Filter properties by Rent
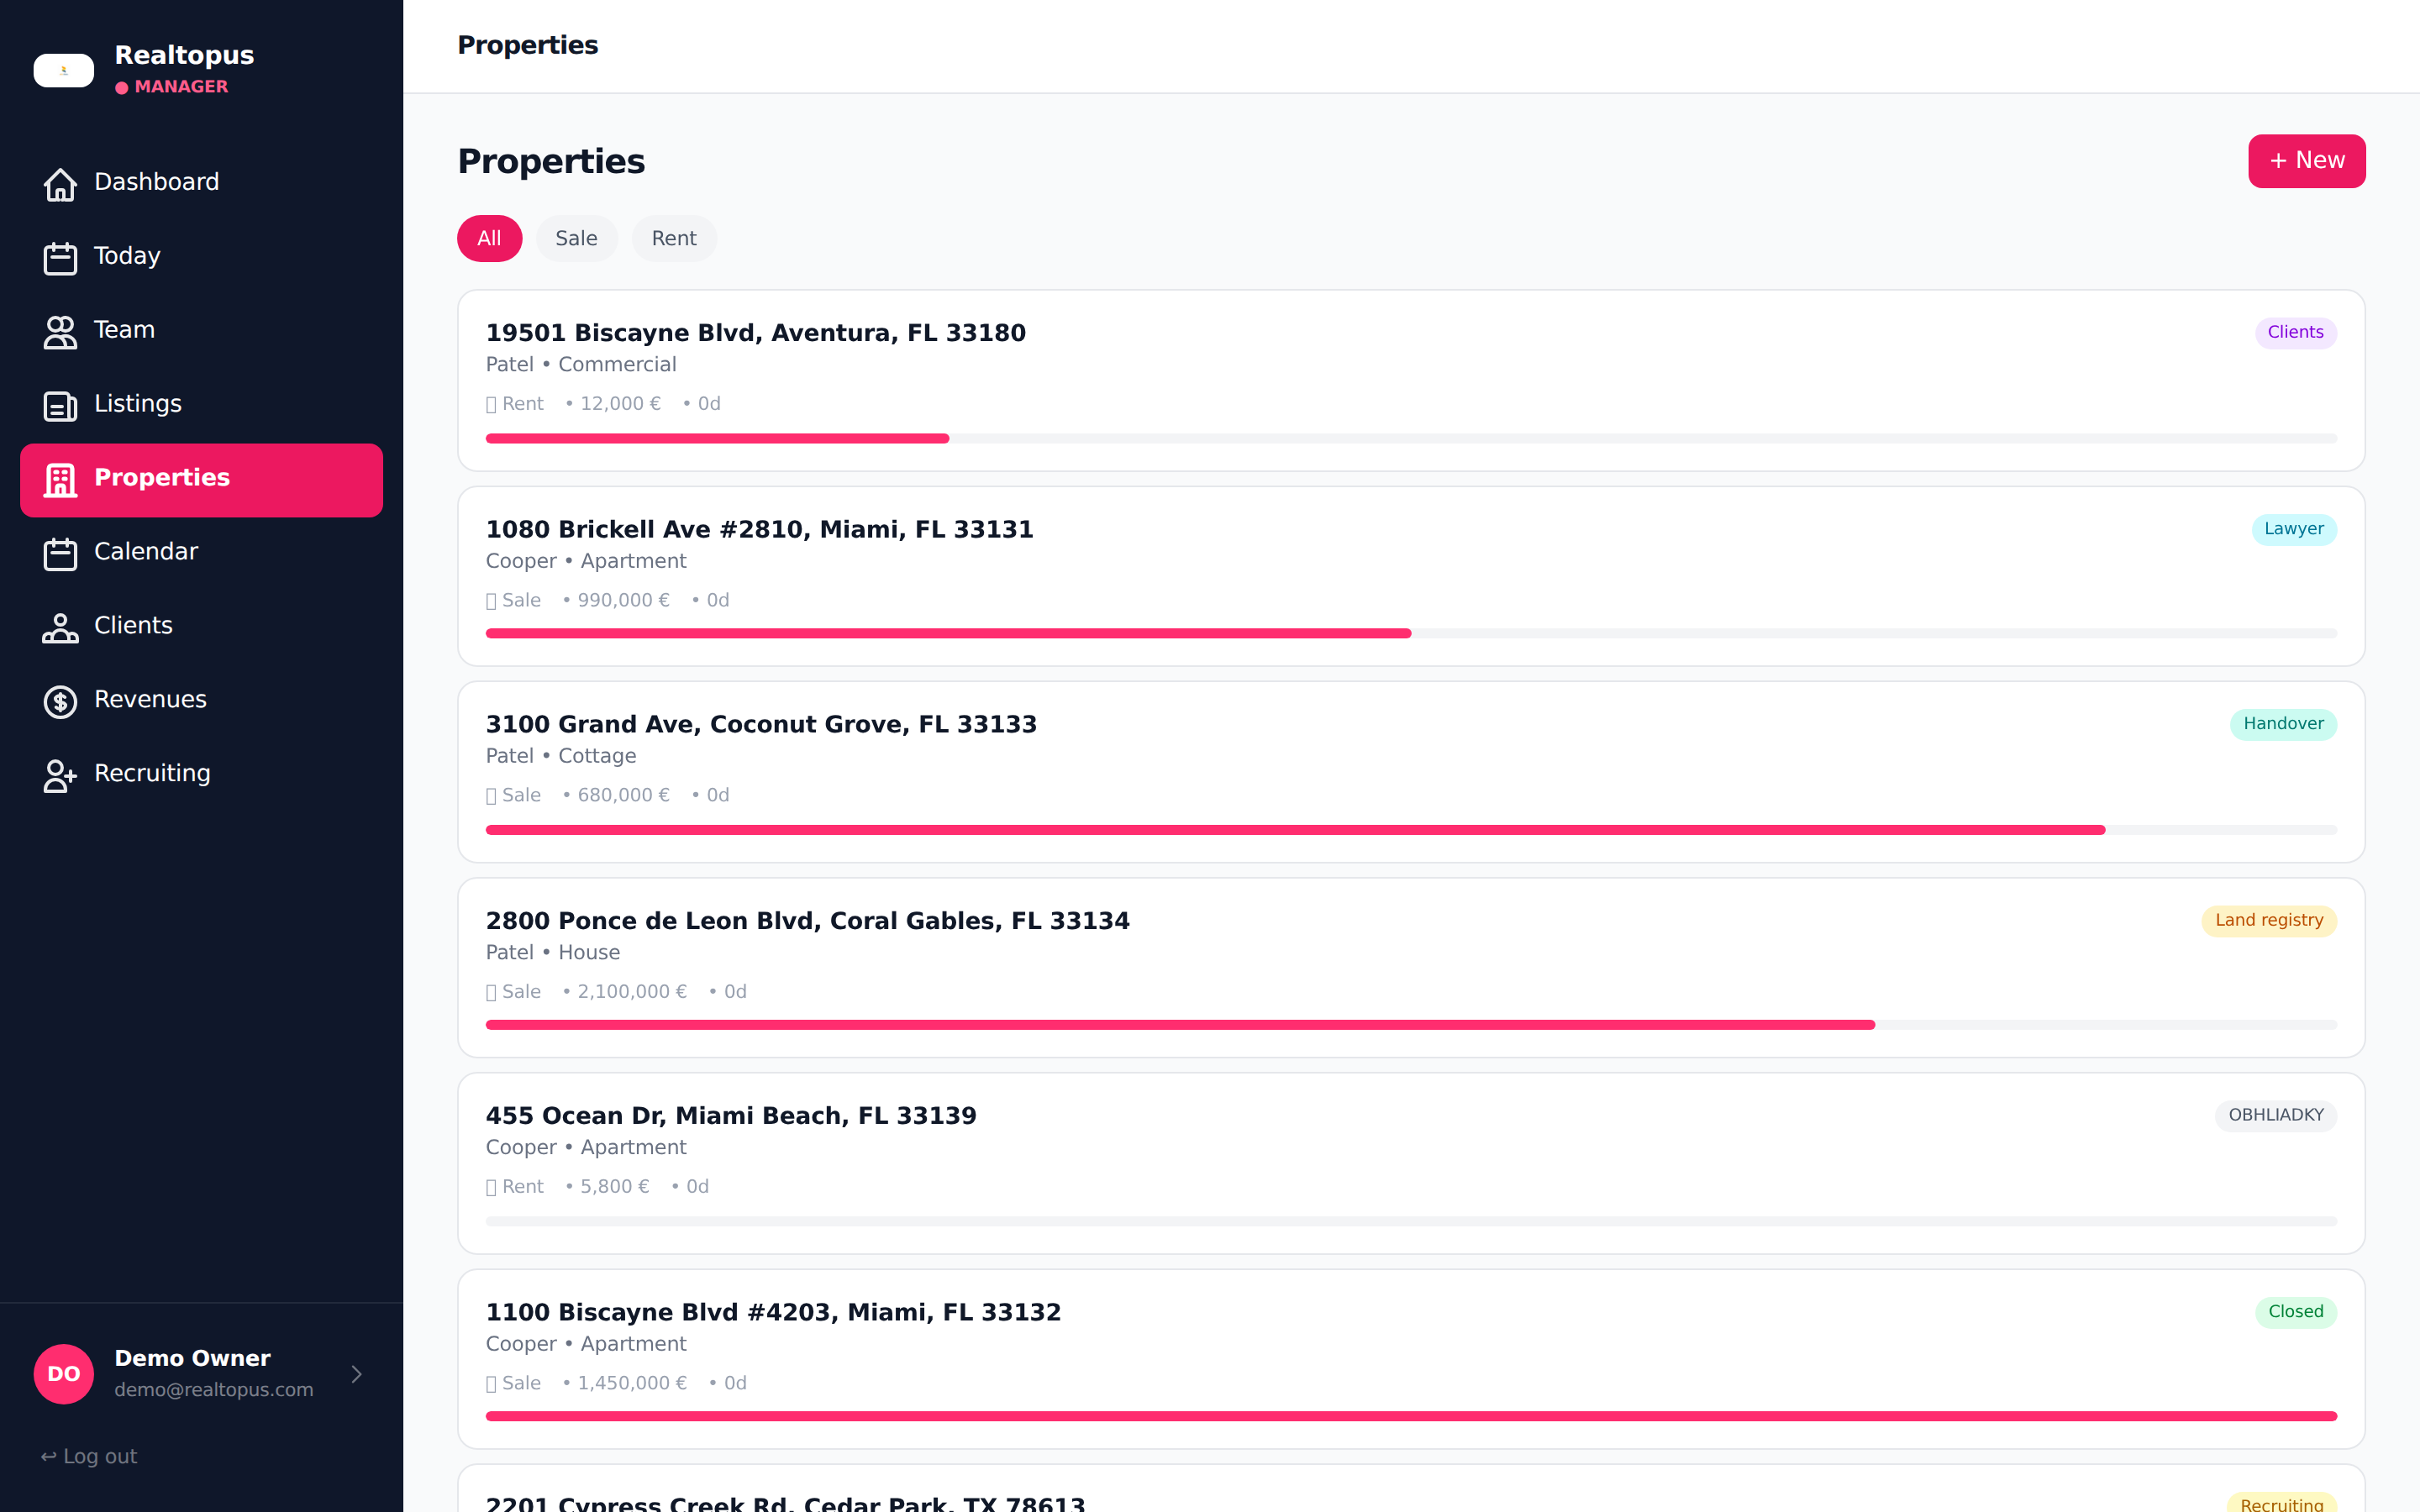The image size is (2420, 1512). [x=674, y=238]
